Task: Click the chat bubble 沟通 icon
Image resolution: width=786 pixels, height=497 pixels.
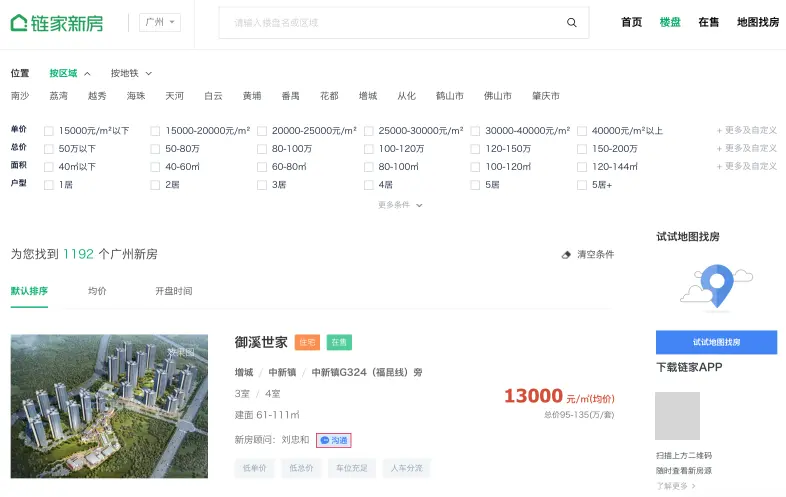Action: pyautogui.click(x=325, y=440)
